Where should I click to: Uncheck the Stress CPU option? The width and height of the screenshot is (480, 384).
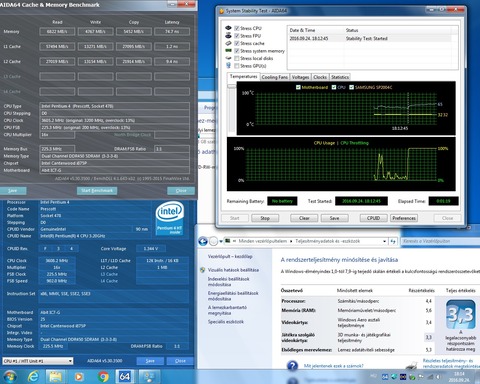click(237, 28)
